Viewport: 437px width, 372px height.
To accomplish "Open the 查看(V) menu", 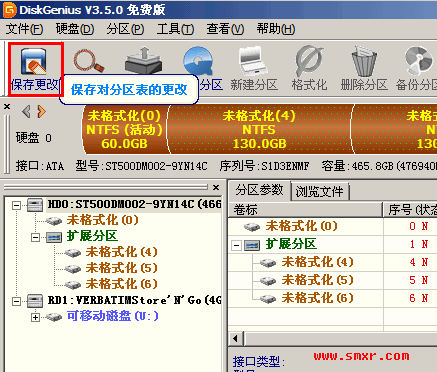I will pyautogui.click(x=225, y=29).
